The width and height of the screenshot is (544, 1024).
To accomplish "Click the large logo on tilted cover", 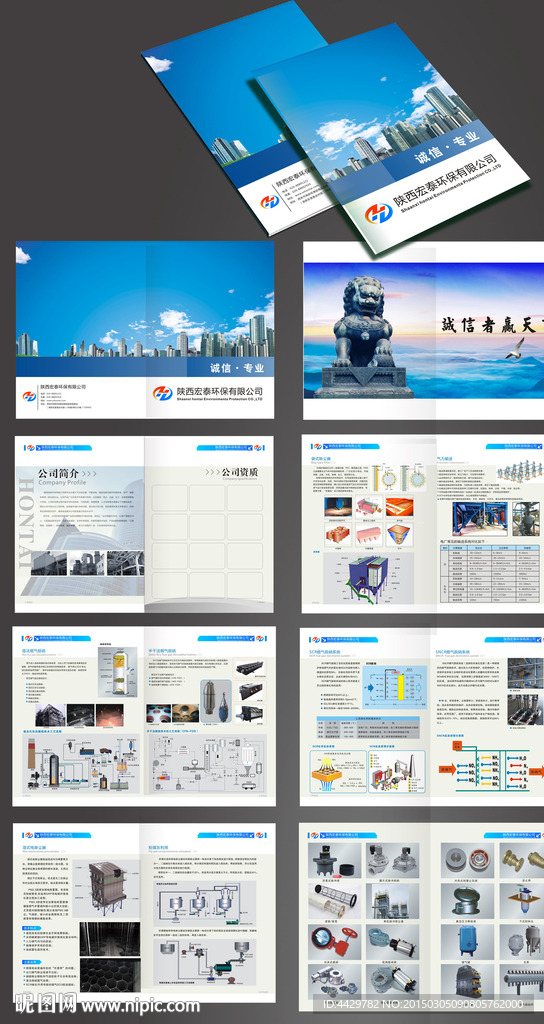I will [x=378, y=213].
